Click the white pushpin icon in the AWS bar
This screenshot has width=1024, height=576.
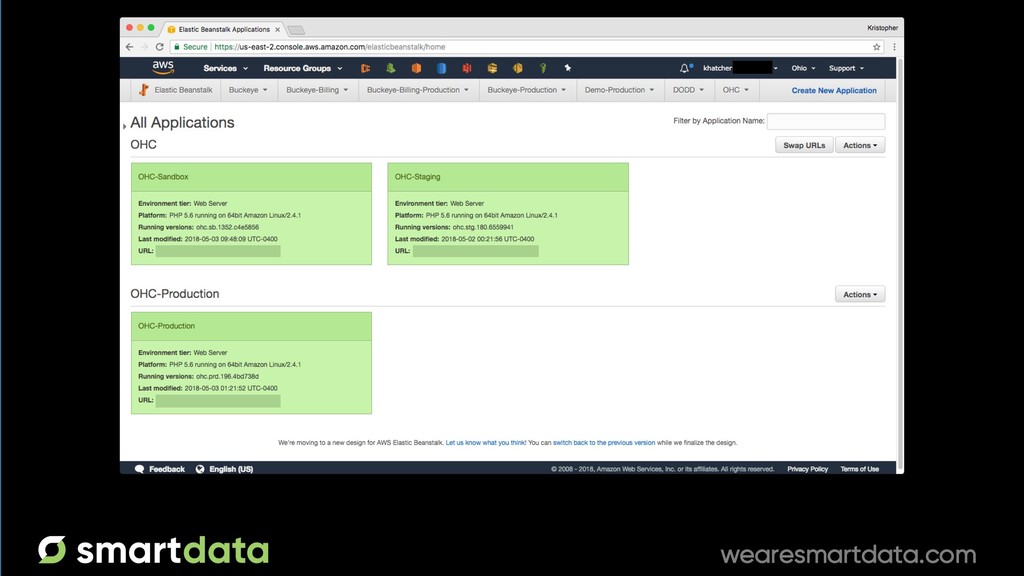pyautogui.click(x=568, y=68)
